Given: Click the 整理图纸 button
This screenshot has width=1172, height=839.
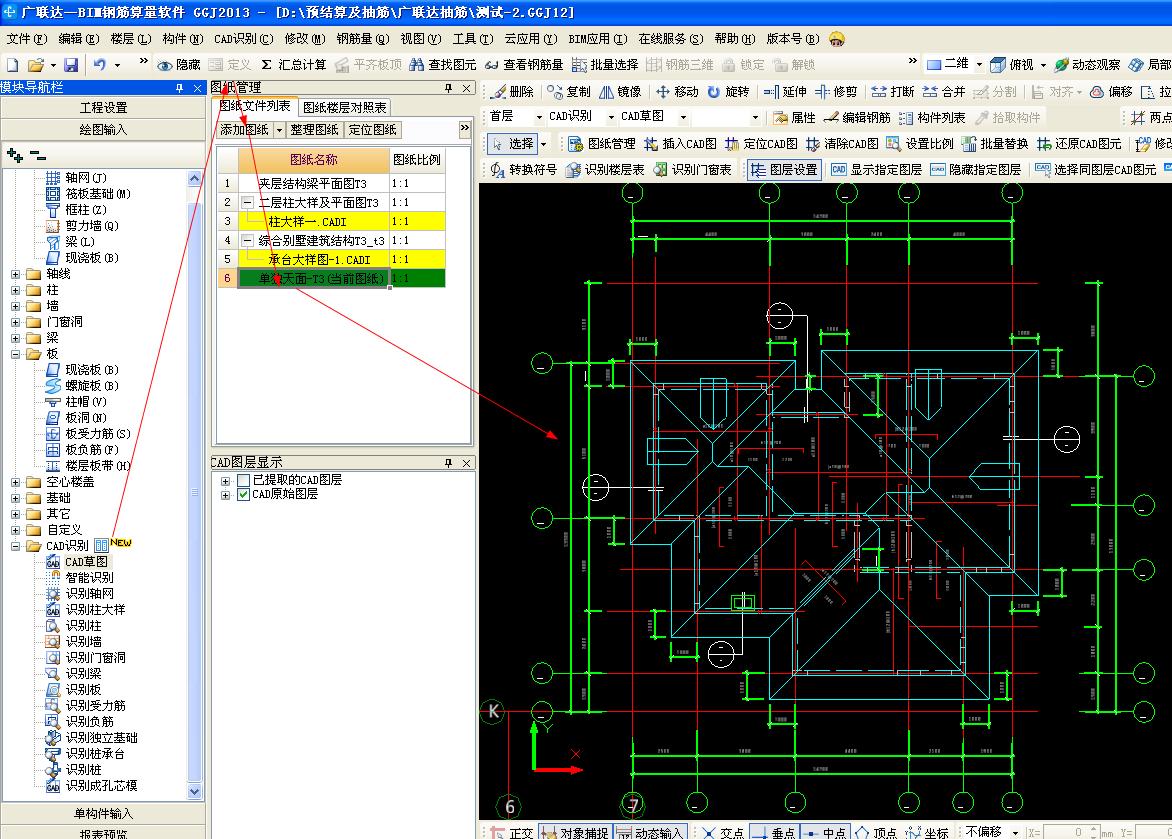Looking at the screenshot, I should point(315,130).
